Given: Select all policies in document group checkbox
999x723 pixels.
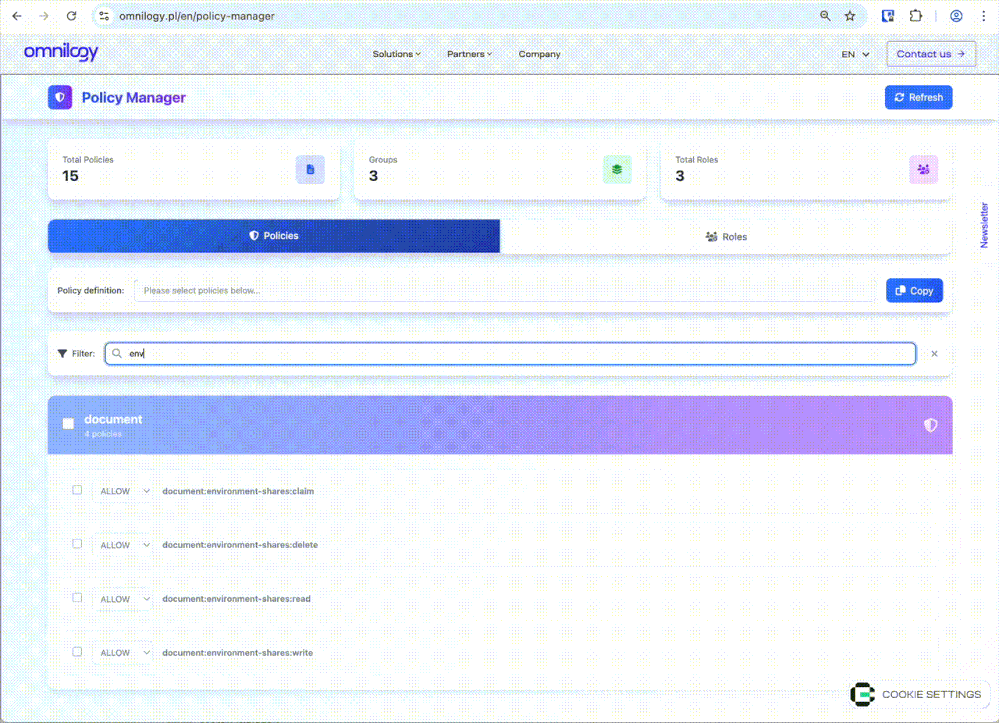Looking at the screenshot, I should click(69, 424).
